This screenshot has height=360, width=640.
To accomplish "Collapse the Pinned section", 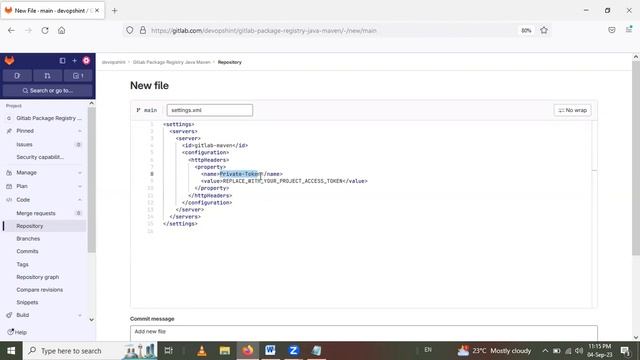I will [x=44, y=131].
